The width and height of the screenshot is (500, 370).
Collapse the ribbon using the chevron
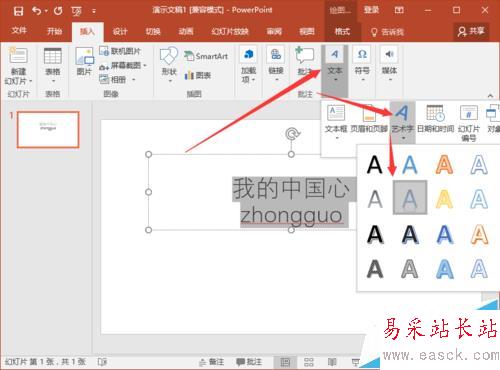(x=490, y=96)
